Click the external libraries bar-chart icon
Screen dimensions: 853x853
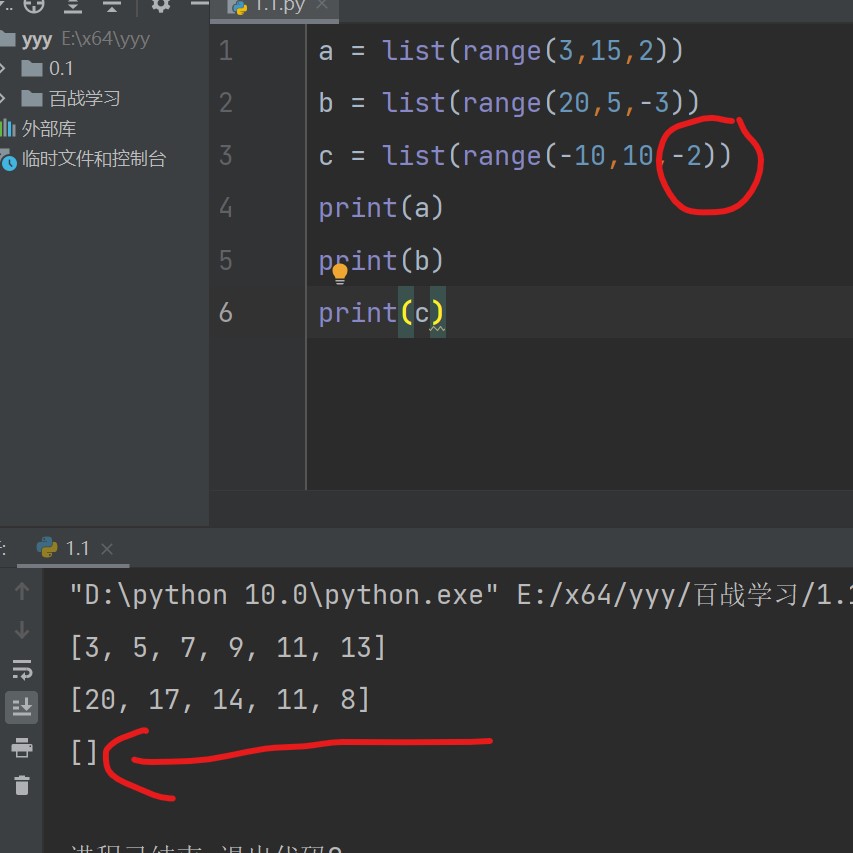(8, 128)
